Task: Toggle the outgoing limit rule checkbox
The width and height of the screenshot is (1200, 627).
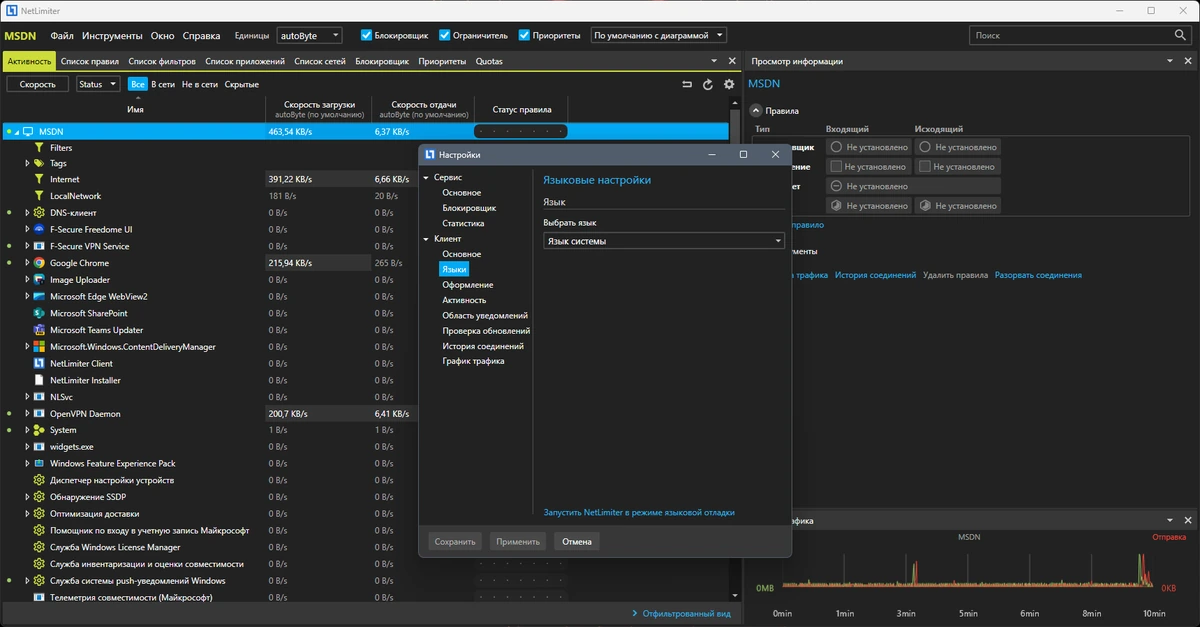Action: 925,167
